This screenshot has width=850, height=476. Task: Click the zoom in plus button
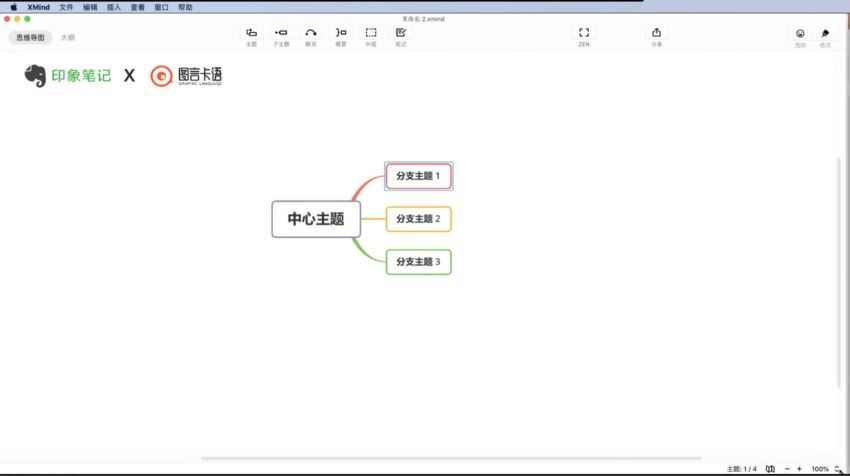(x=799, y=469)
